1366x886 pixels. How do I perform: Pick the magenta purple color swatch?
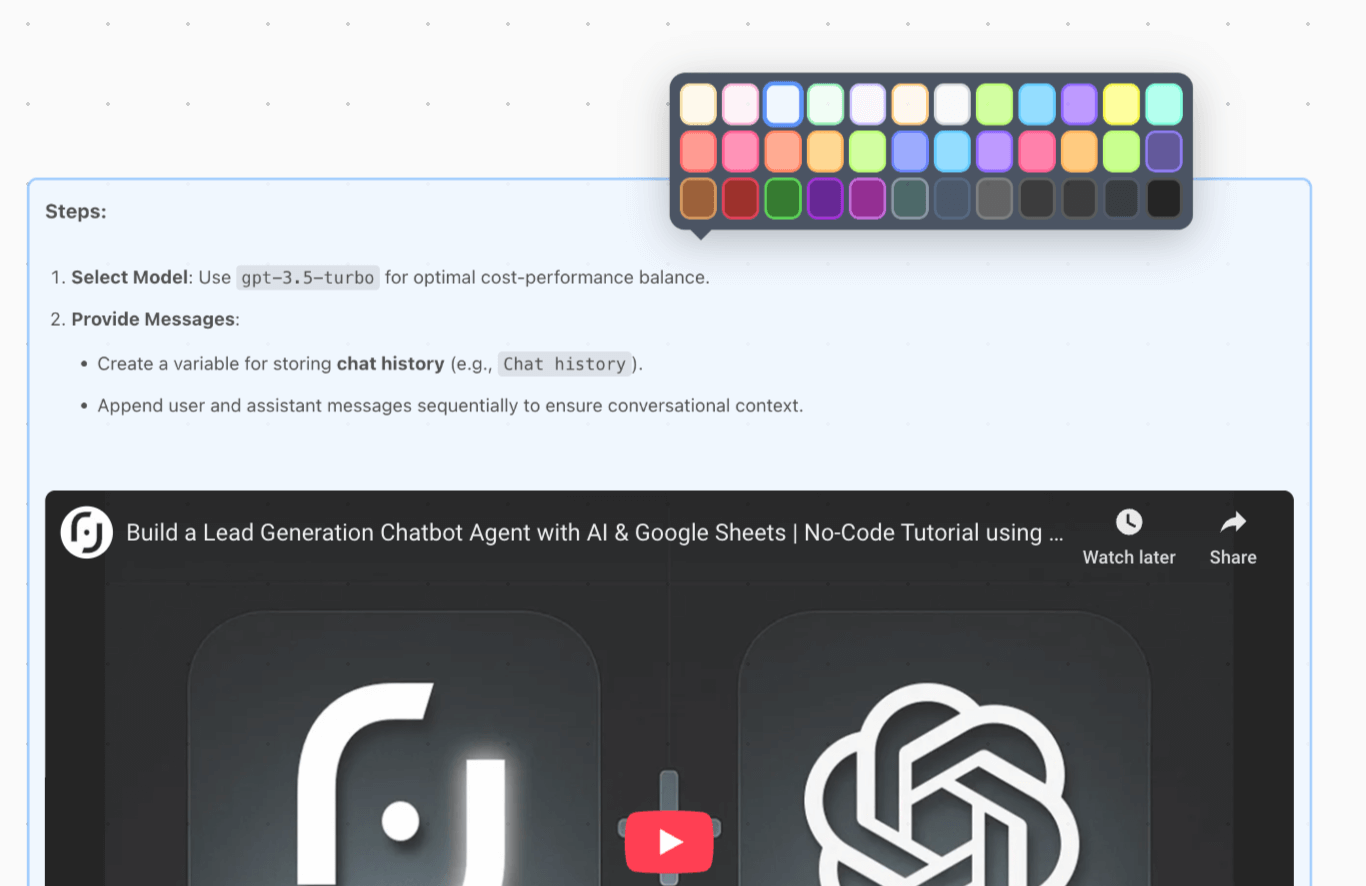[868, 198]
